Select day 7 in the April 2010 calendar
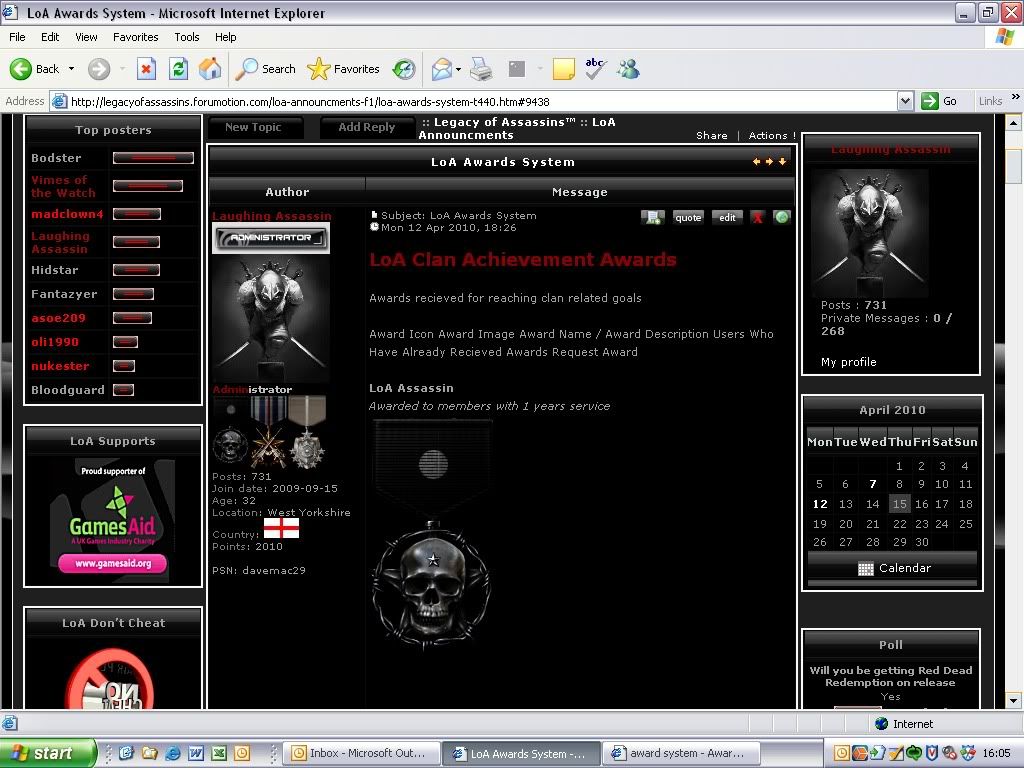 (x=872, y=485)
